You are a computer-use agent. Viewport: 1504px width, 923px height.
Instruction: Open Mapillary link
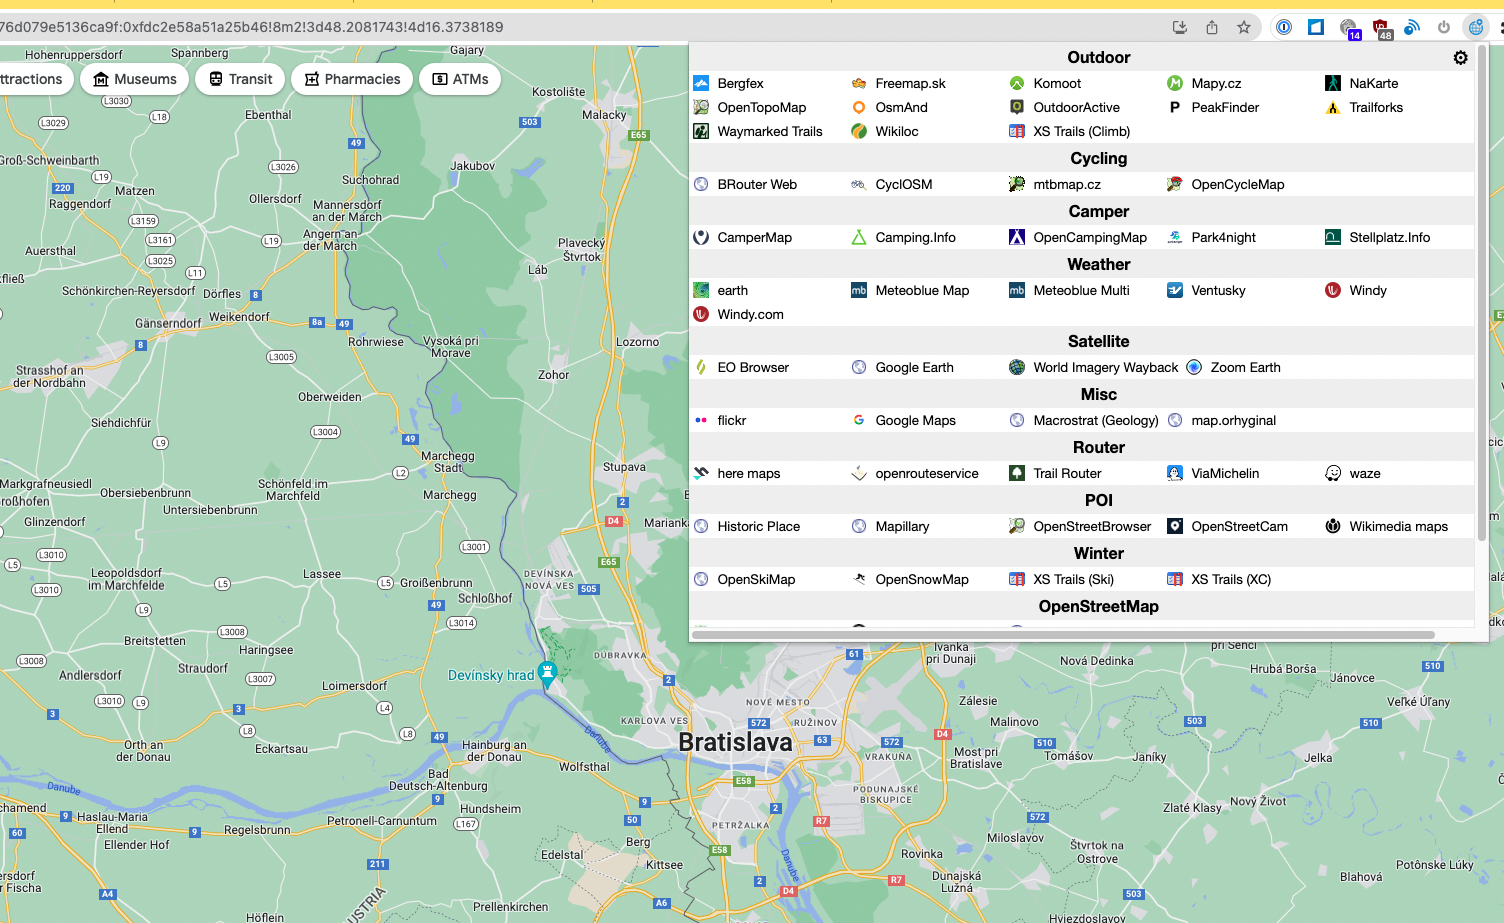(902, 526)
